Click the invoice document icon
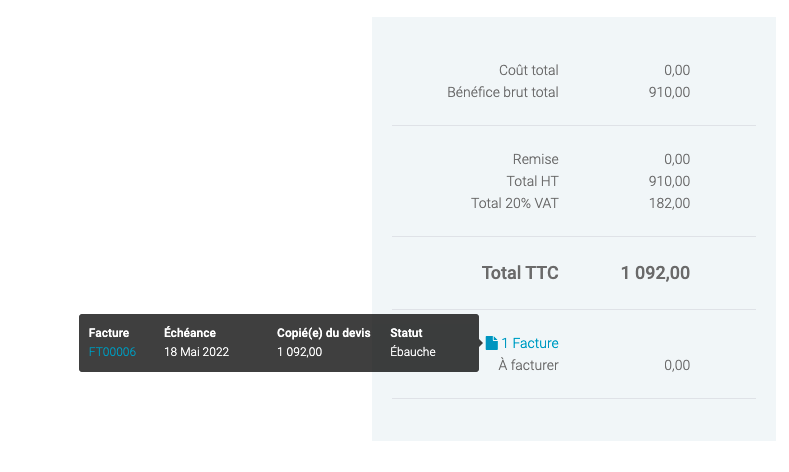The image size is (789, 472). (491, 343)
